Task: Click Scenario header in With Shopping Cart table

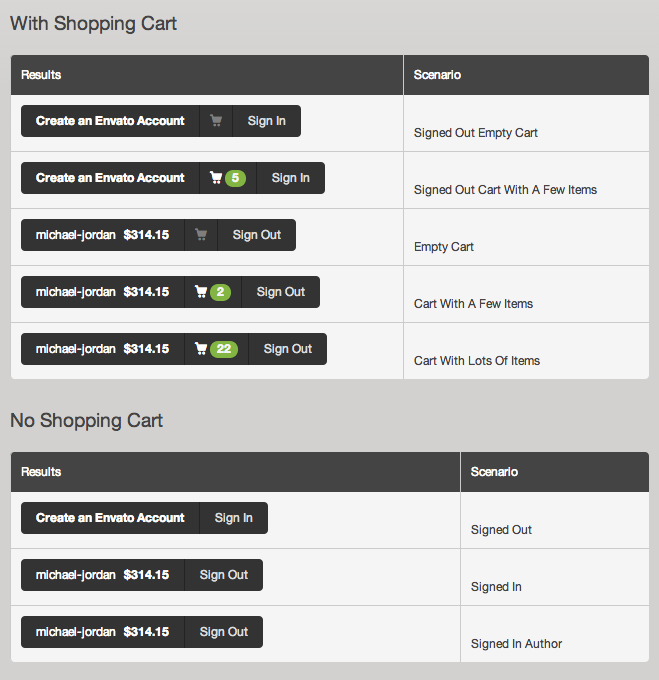Action: [x=437, y=75]
